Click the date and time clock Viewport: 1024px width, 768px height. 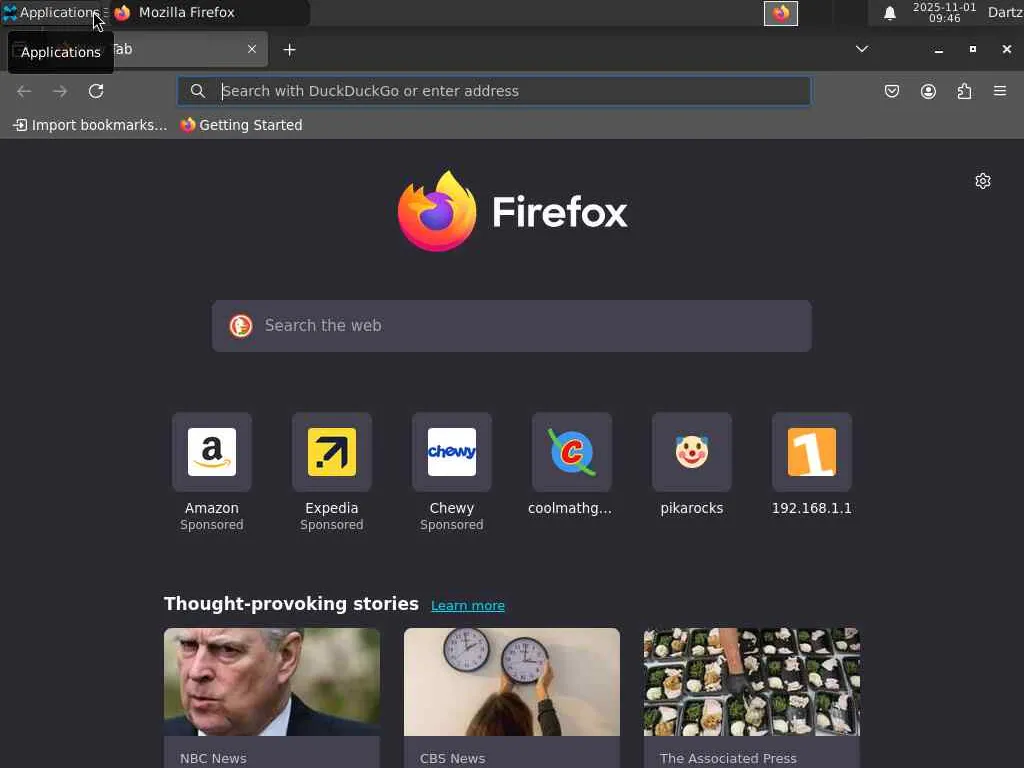(944, 12)
